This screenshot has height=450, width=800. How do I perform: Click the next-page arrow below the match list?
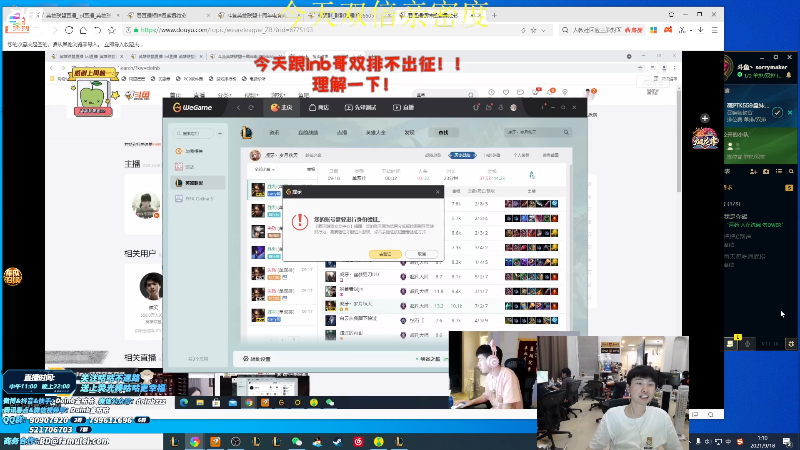(294, 339)
